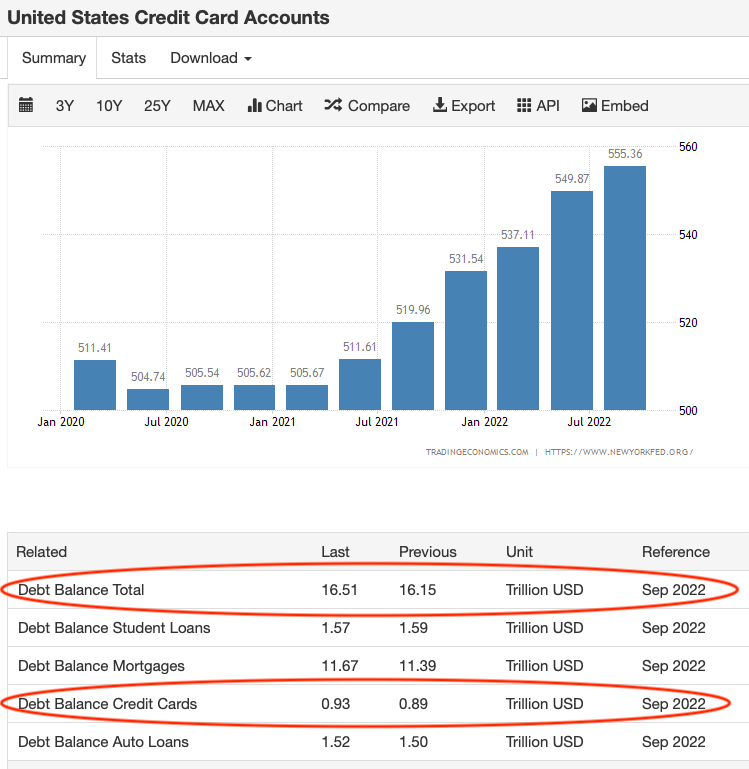Click the 511.41 chart bar
Viewport: 749px width, 769px height.
click(95, 385)
